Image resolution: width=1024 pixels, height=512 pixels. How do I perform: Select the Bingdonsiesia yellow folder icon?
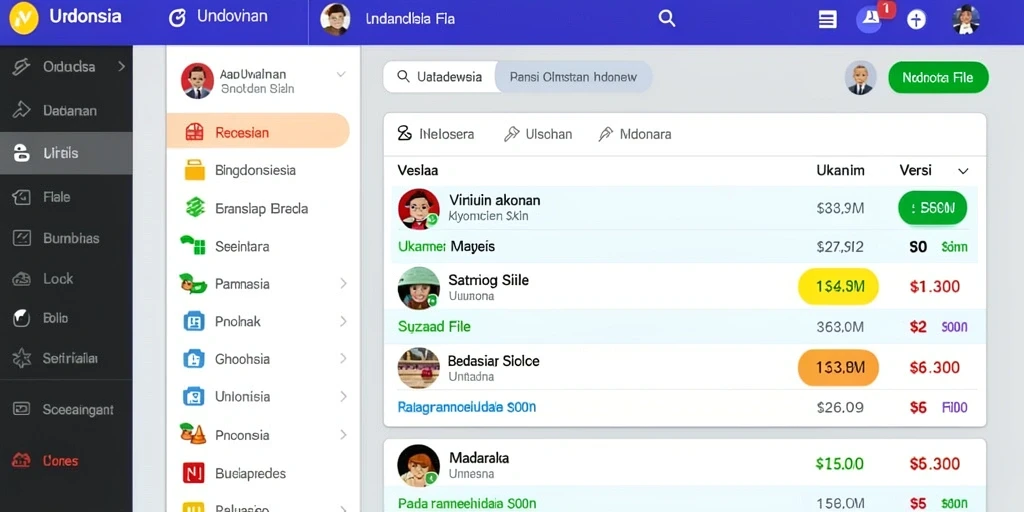coord(195,170)
